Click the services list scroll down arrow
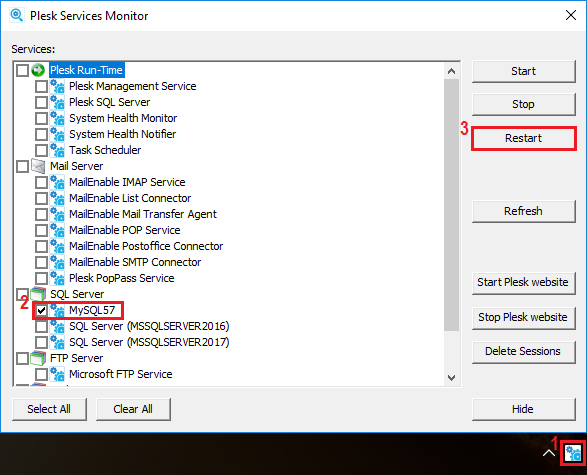The image size is (587, 475). tap(451, 378)
